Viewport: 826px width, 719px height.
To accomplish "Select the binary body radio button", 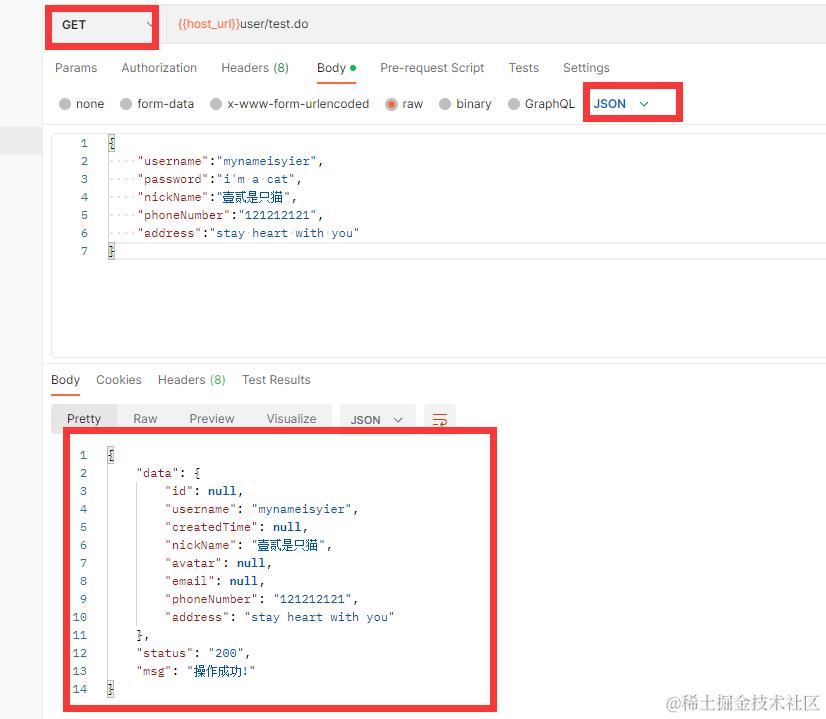I will point(445,104).
